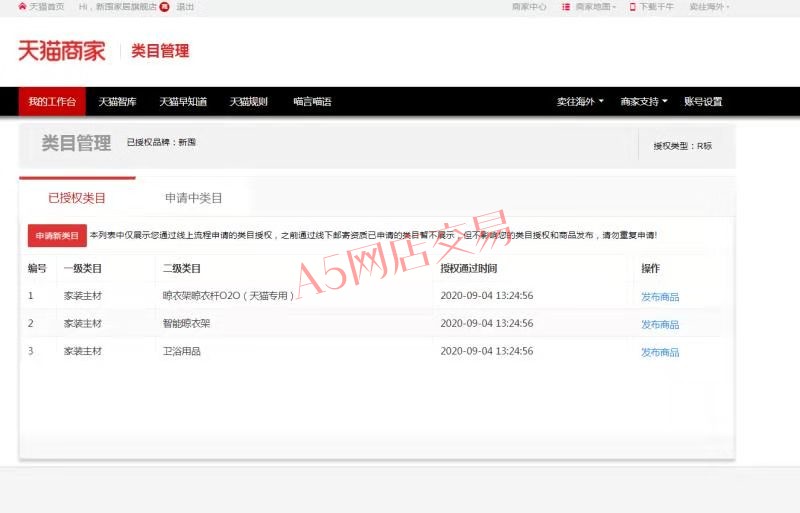Open 天猫早知道 in the navigation bar
The height and width of the screenshot is (513, 800).
[183, 102]
